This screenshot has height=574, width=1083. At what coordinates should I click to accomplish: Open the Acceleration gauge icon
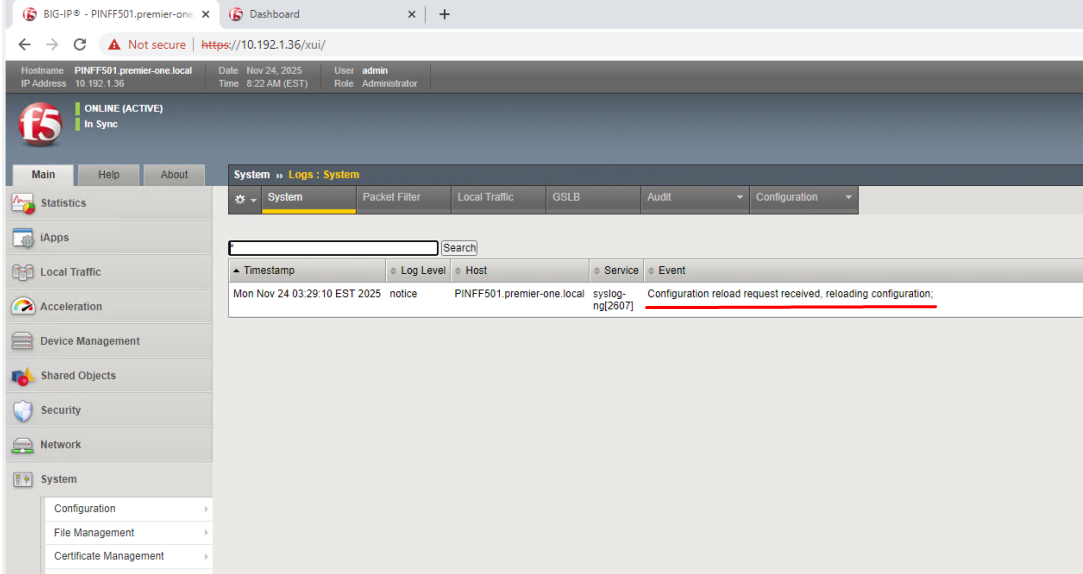(22, 307)
